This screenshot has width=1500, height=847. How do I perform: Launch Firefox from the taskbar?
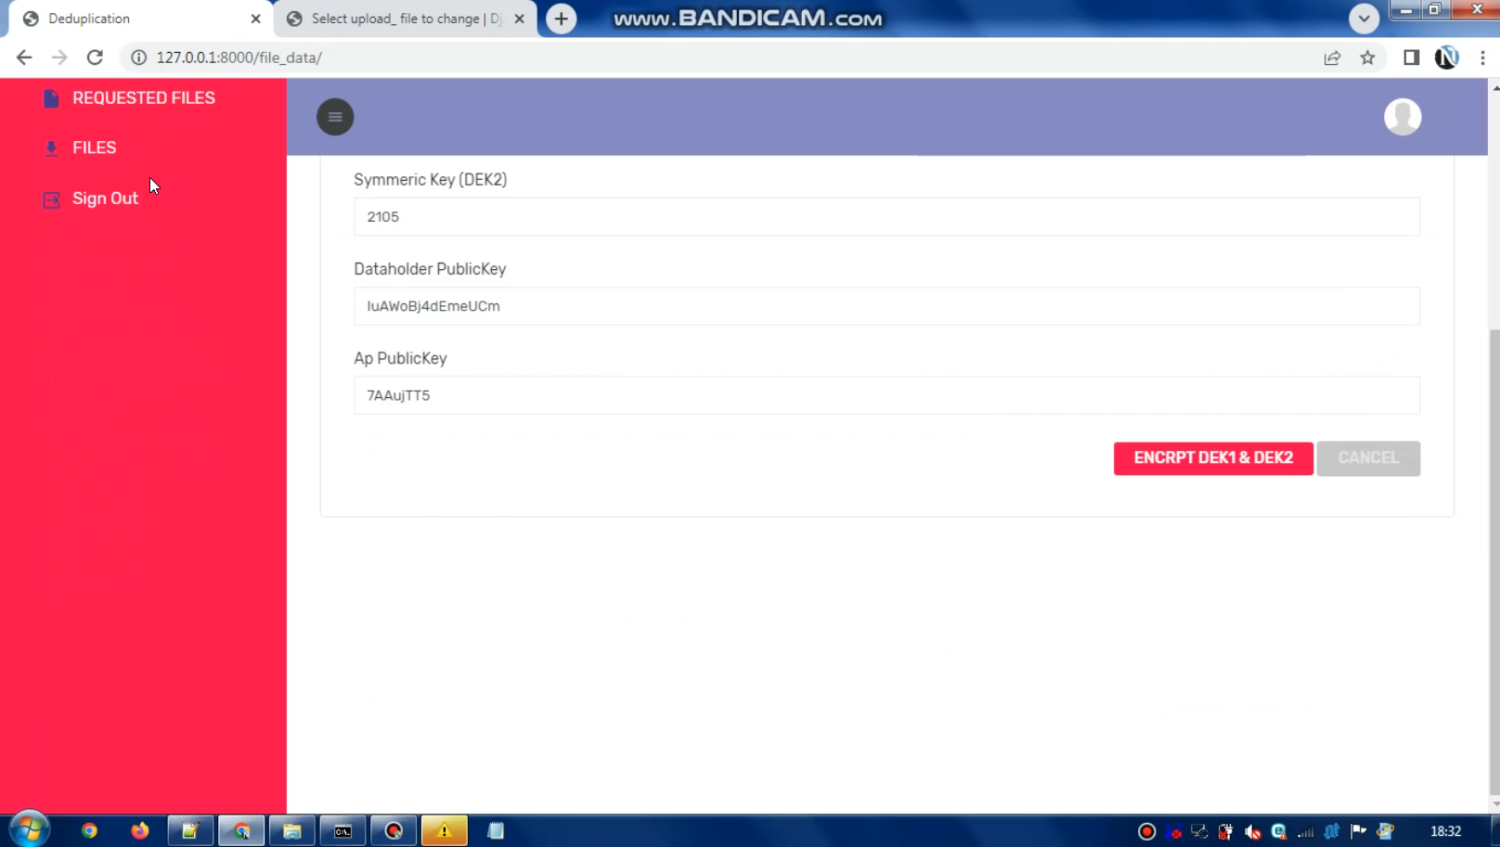[x=140, y=831]
